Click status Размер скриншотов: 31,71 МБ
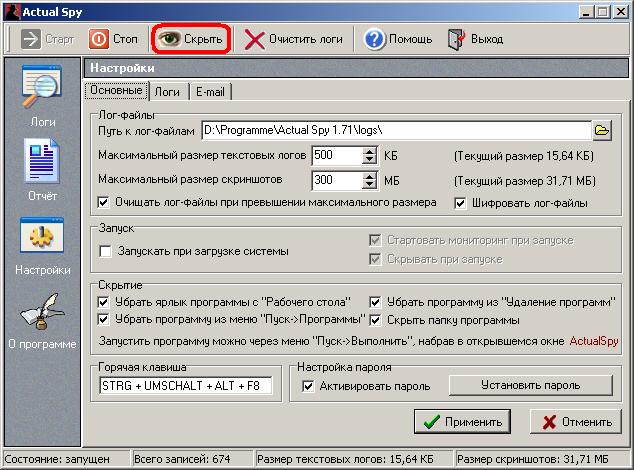The width and height of the screenshot is (634, 470). tap(533, 459)
